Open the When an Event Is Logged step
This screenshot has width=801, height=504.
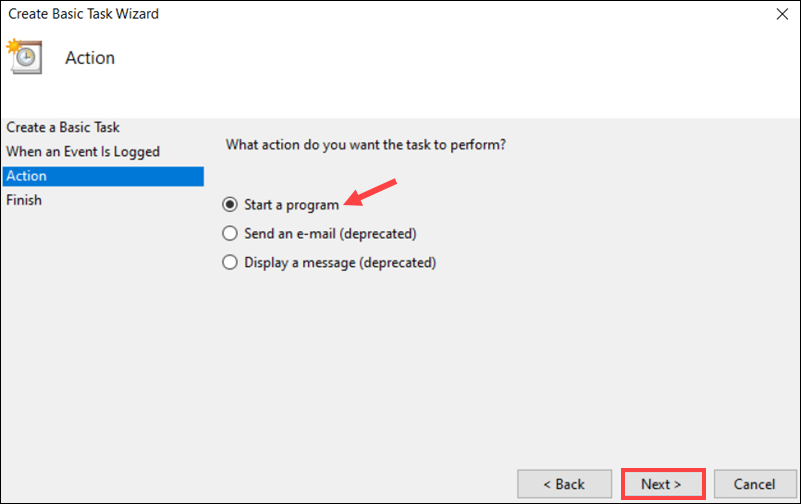click(83, 152)
